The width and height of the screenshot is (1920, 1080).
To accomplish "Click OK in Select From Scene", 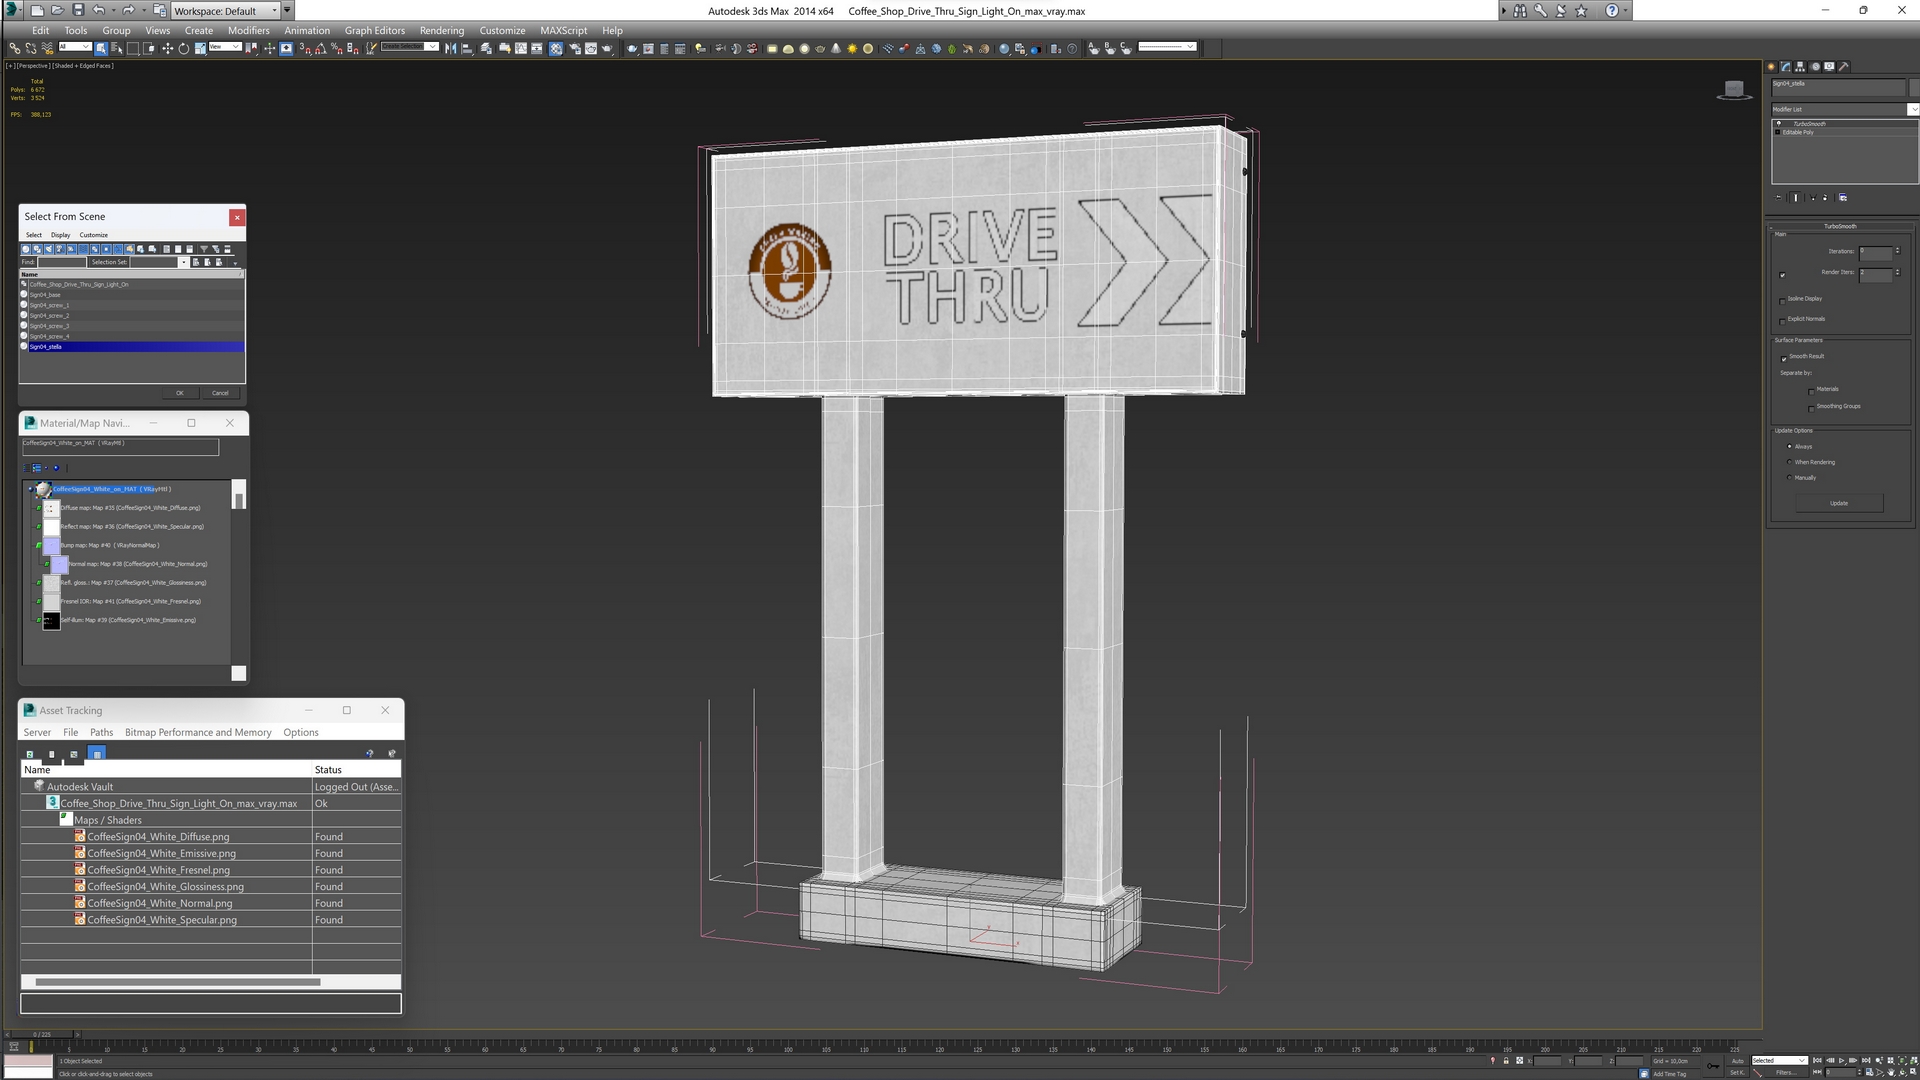I will pyautogui.click(x=180, y=393).
